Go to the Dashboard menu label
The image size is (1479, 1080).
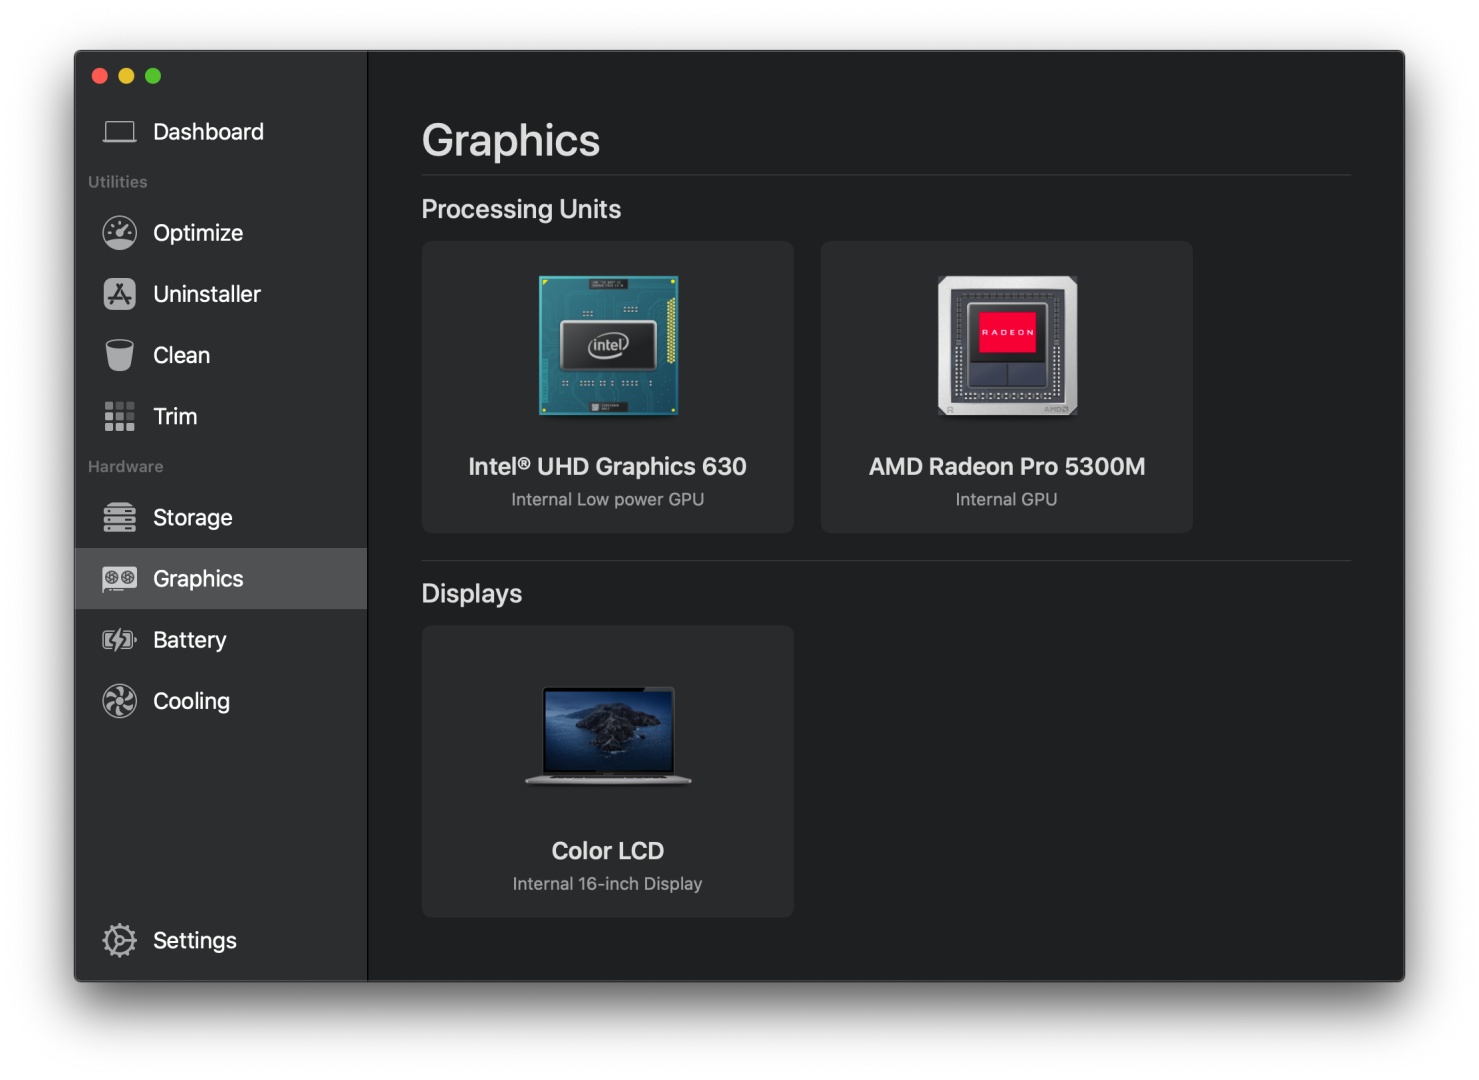point(208,132)
